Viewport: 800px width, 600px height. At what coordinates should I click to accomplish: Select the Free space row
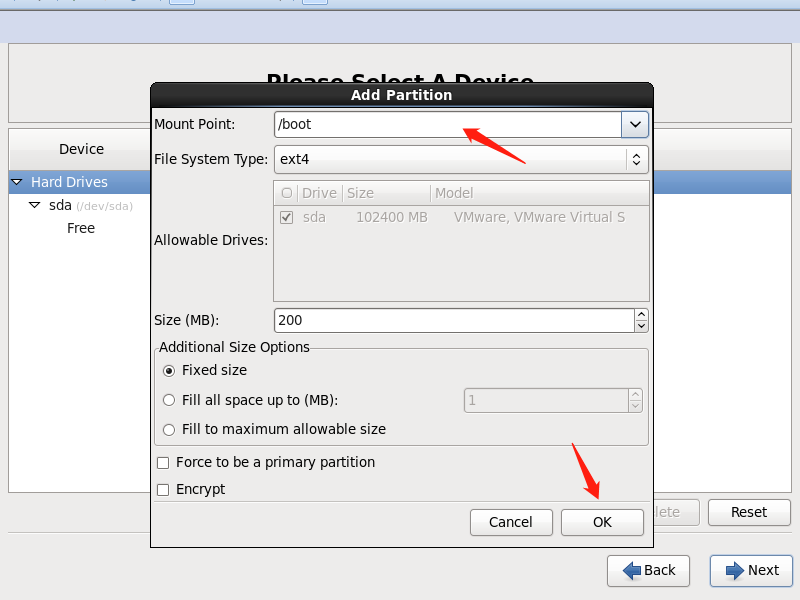coord(81,229)
